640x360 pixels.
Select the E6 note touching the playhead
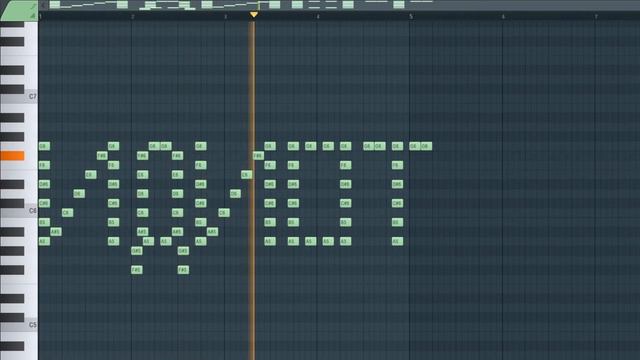tap(246, 175)
